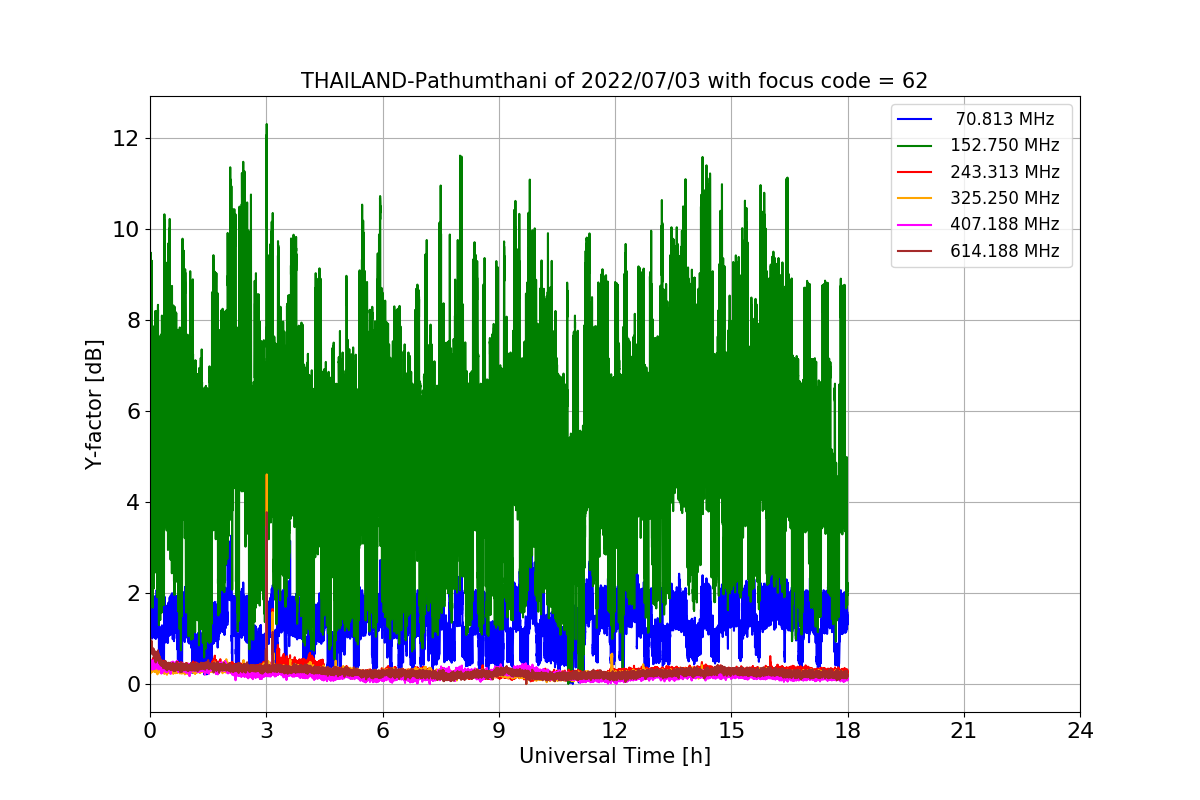
Task: Click the x-axis tick label 21
Action: [x=964, y=731]
